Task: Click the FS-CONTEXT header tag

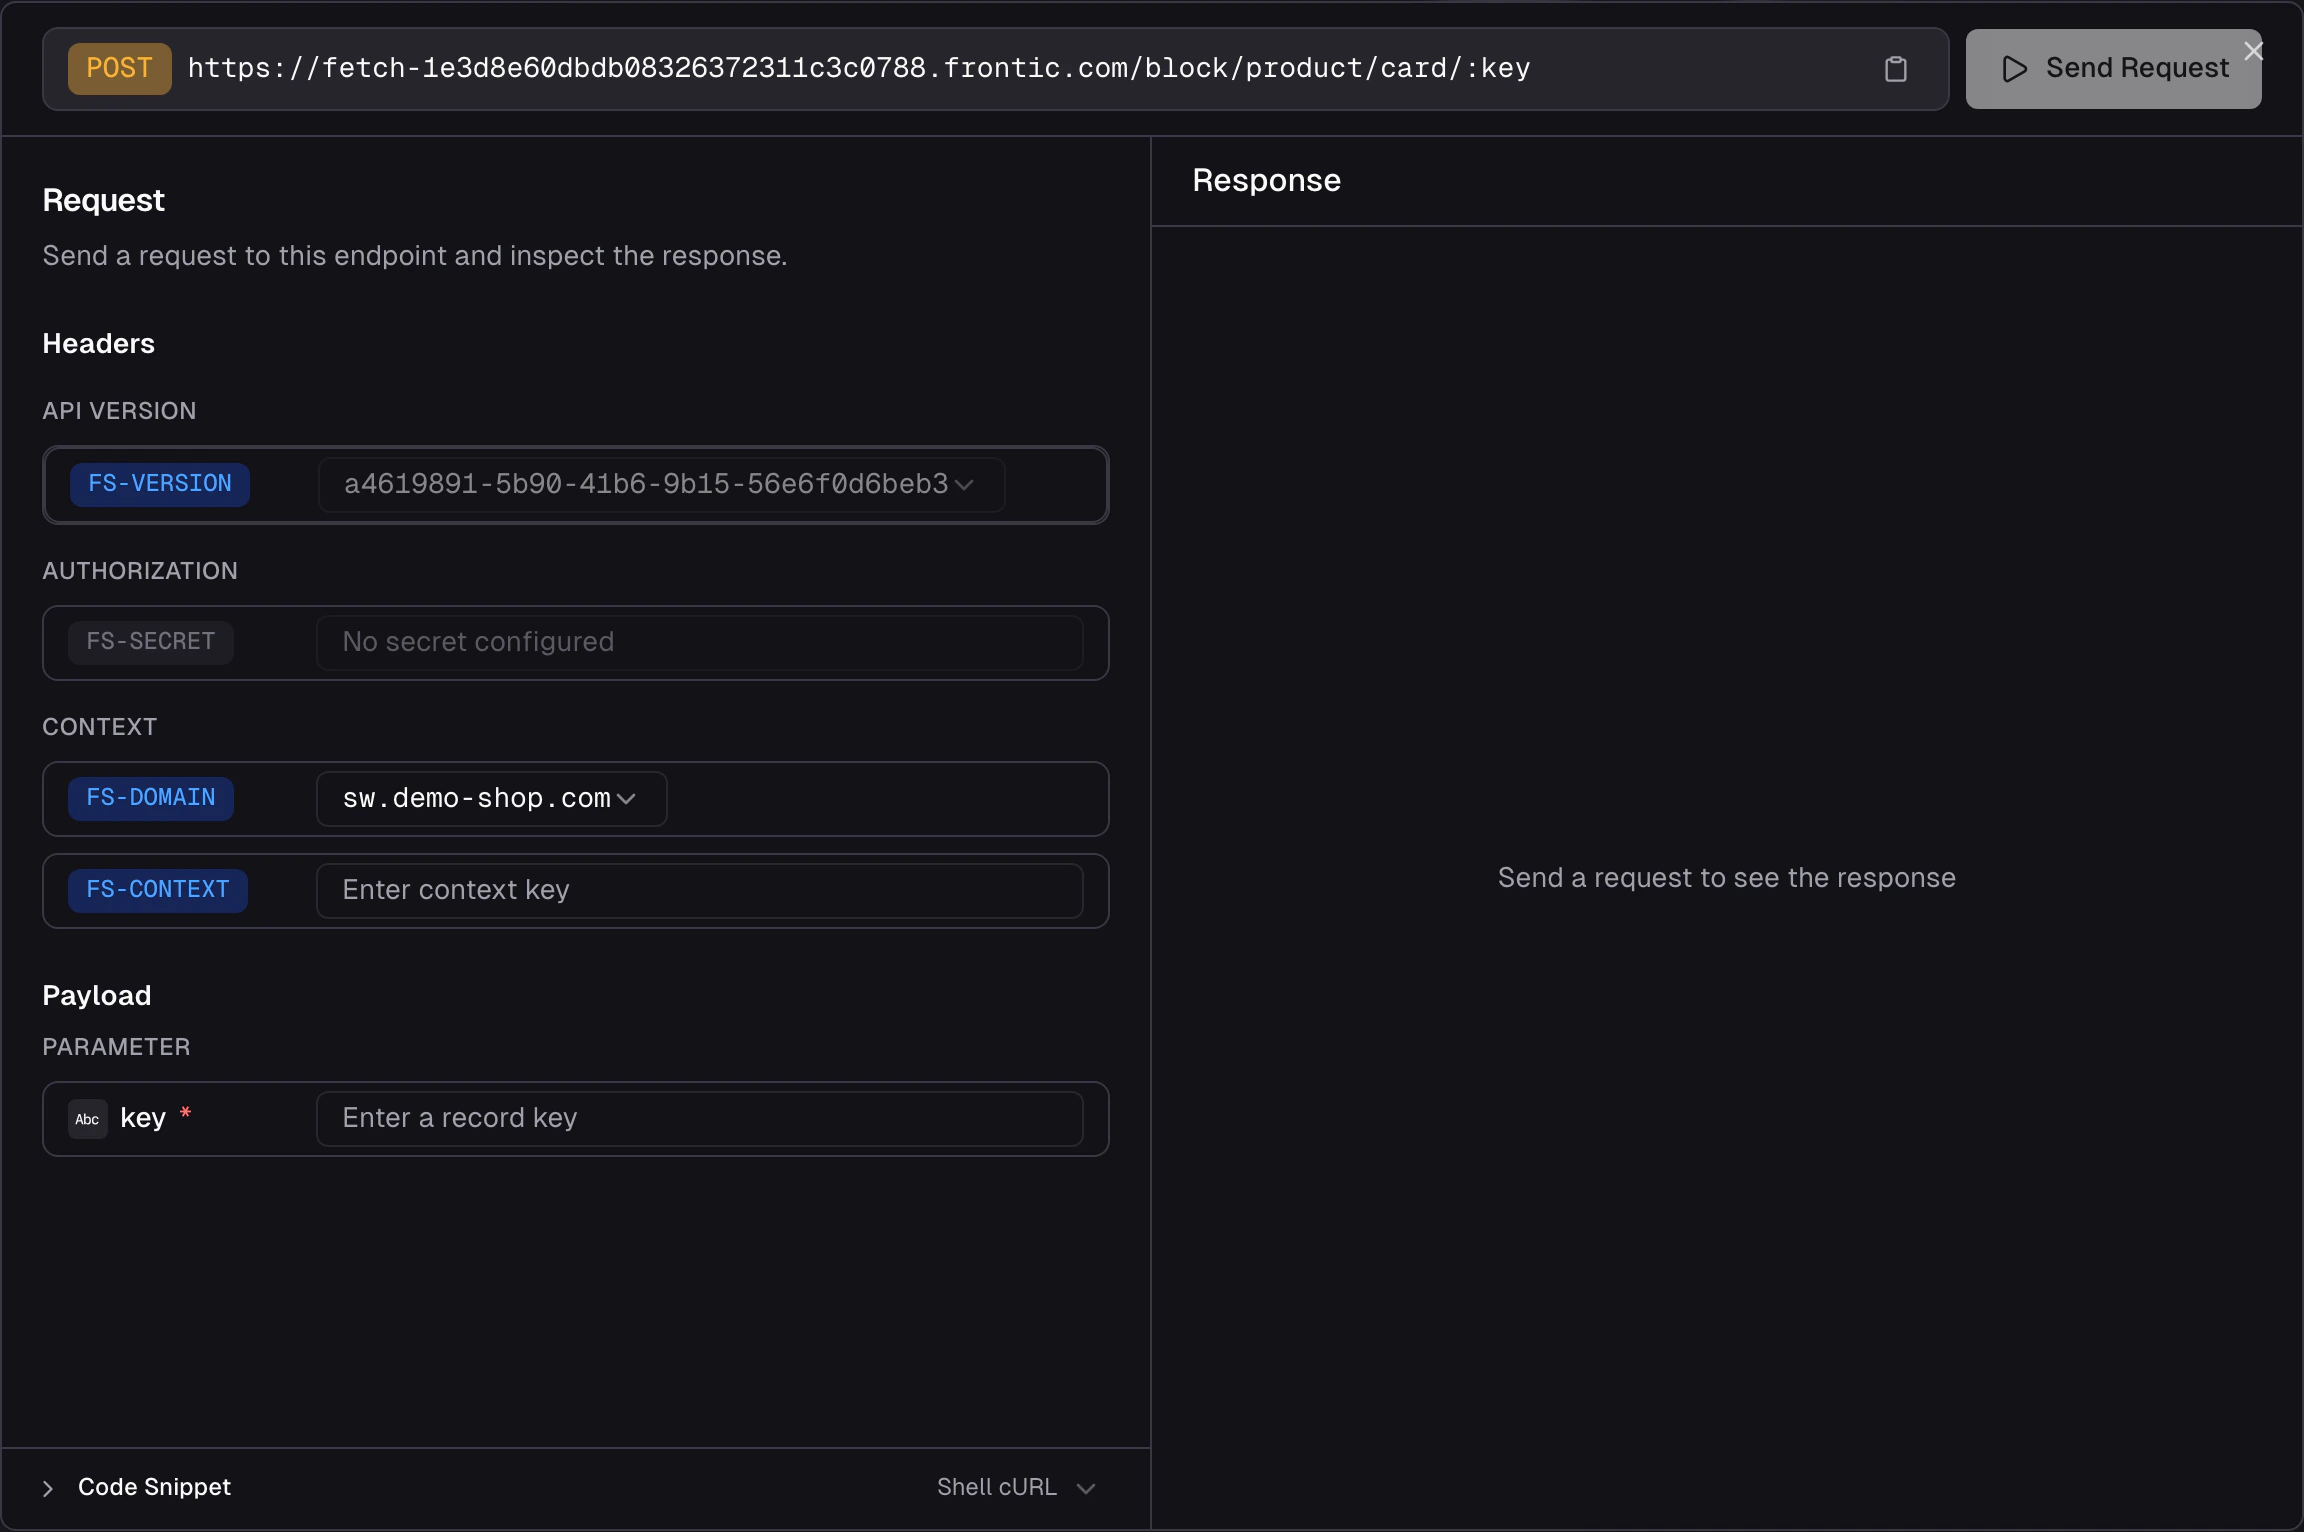Action: pyautogui.click(x=158, y=890)
